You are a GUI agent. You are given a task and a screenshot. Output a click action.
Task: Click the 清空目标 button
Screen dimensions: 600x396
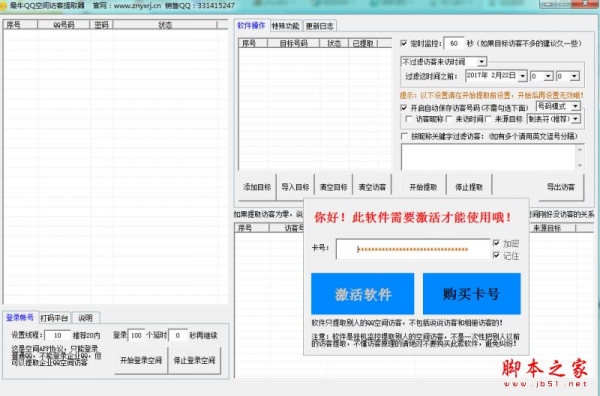tap(333, 187)
